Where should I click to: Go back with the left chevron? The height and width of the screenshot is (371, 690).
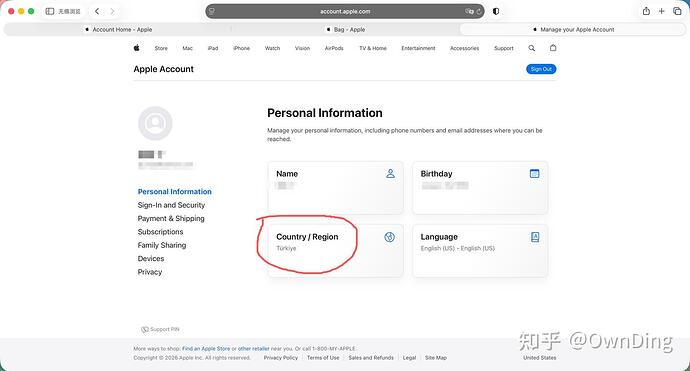[x=97, y=11]
